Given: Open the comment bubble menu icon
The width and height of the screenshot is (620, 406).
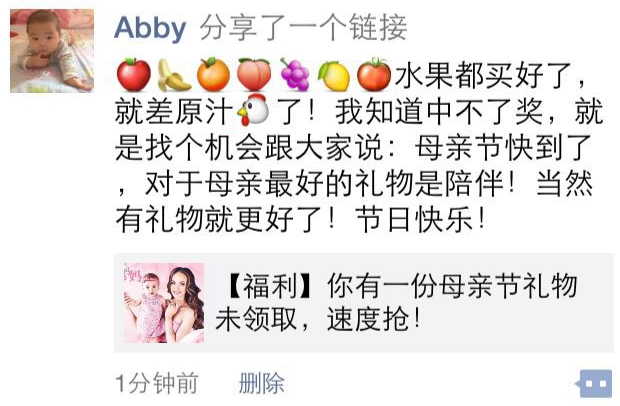Looking at the screenshot, I should tap(594, 383).
